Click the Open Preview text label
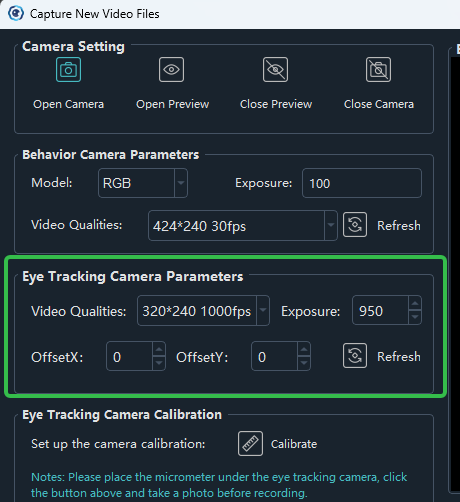Image resolution: width=460 pixels, height=502 pixels. click(172, 104)
